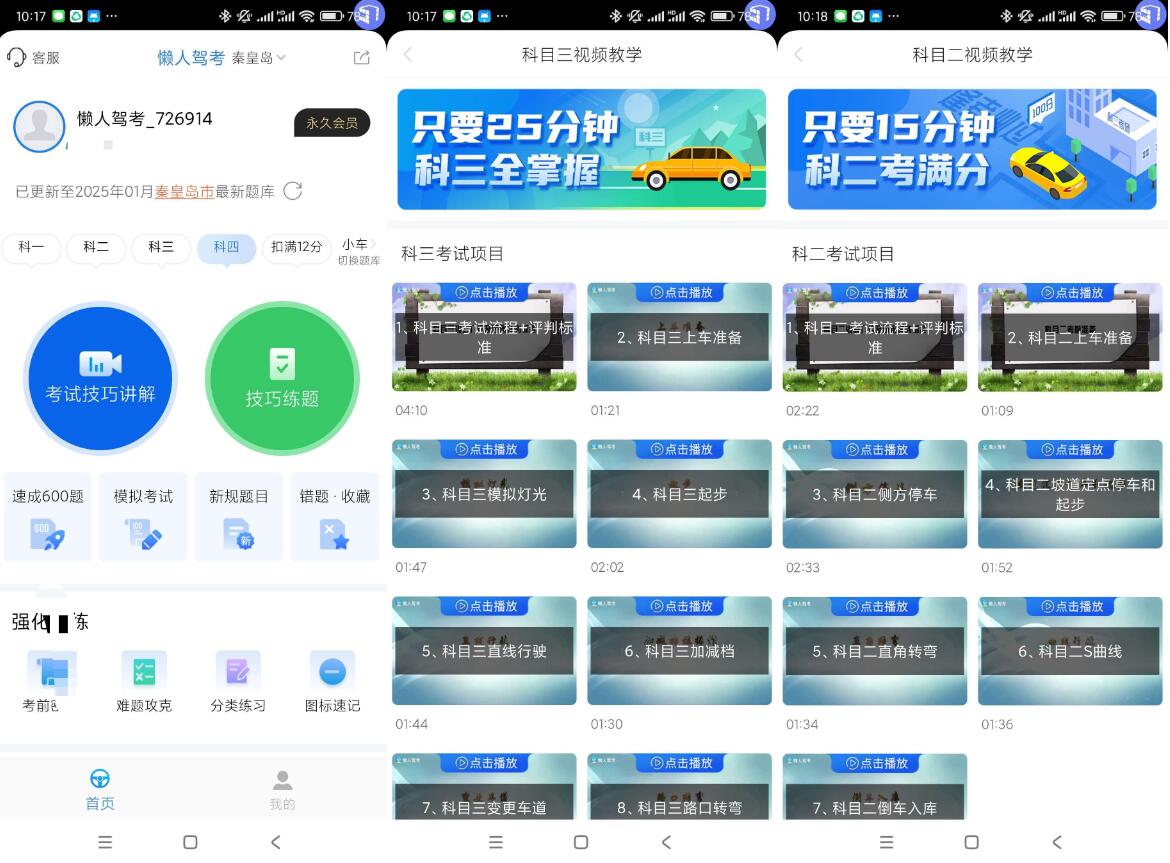Image resolution: width=1170 pixels, height=863 pixels.
Task: Tap the 图标速记 sign memorization icon
Action: click(x=331, y=672)
